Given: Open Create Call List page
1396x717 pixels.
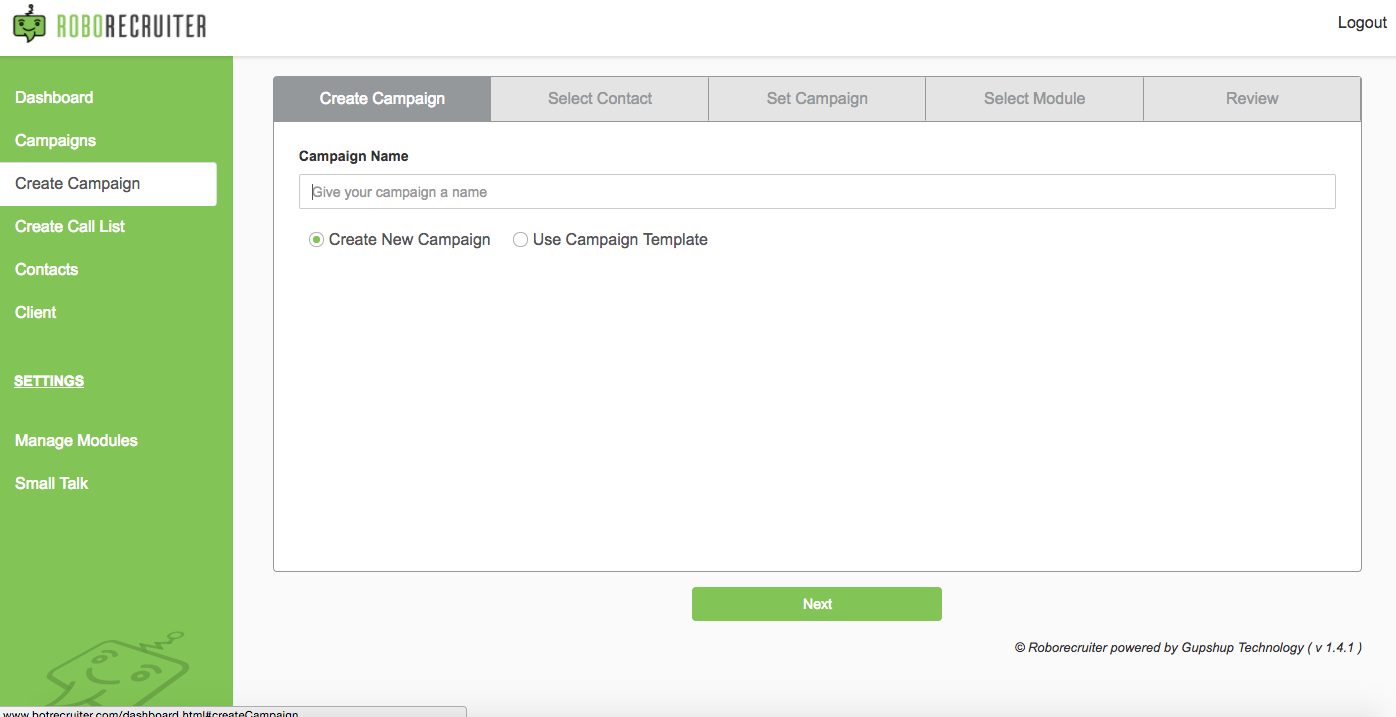Looking at the screenshot, I should (70, 227).
